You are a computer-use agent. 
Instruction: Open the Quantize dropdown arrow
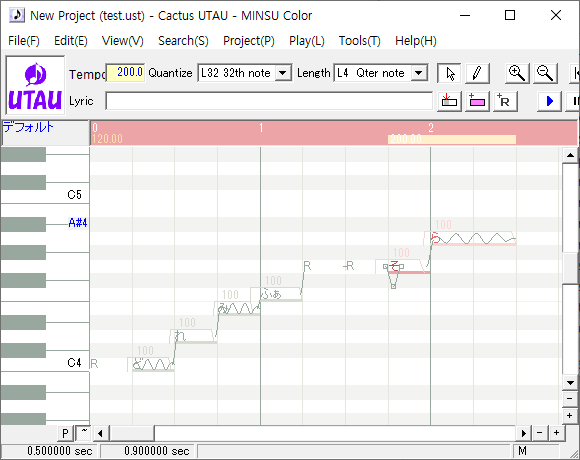pos(283,73)
